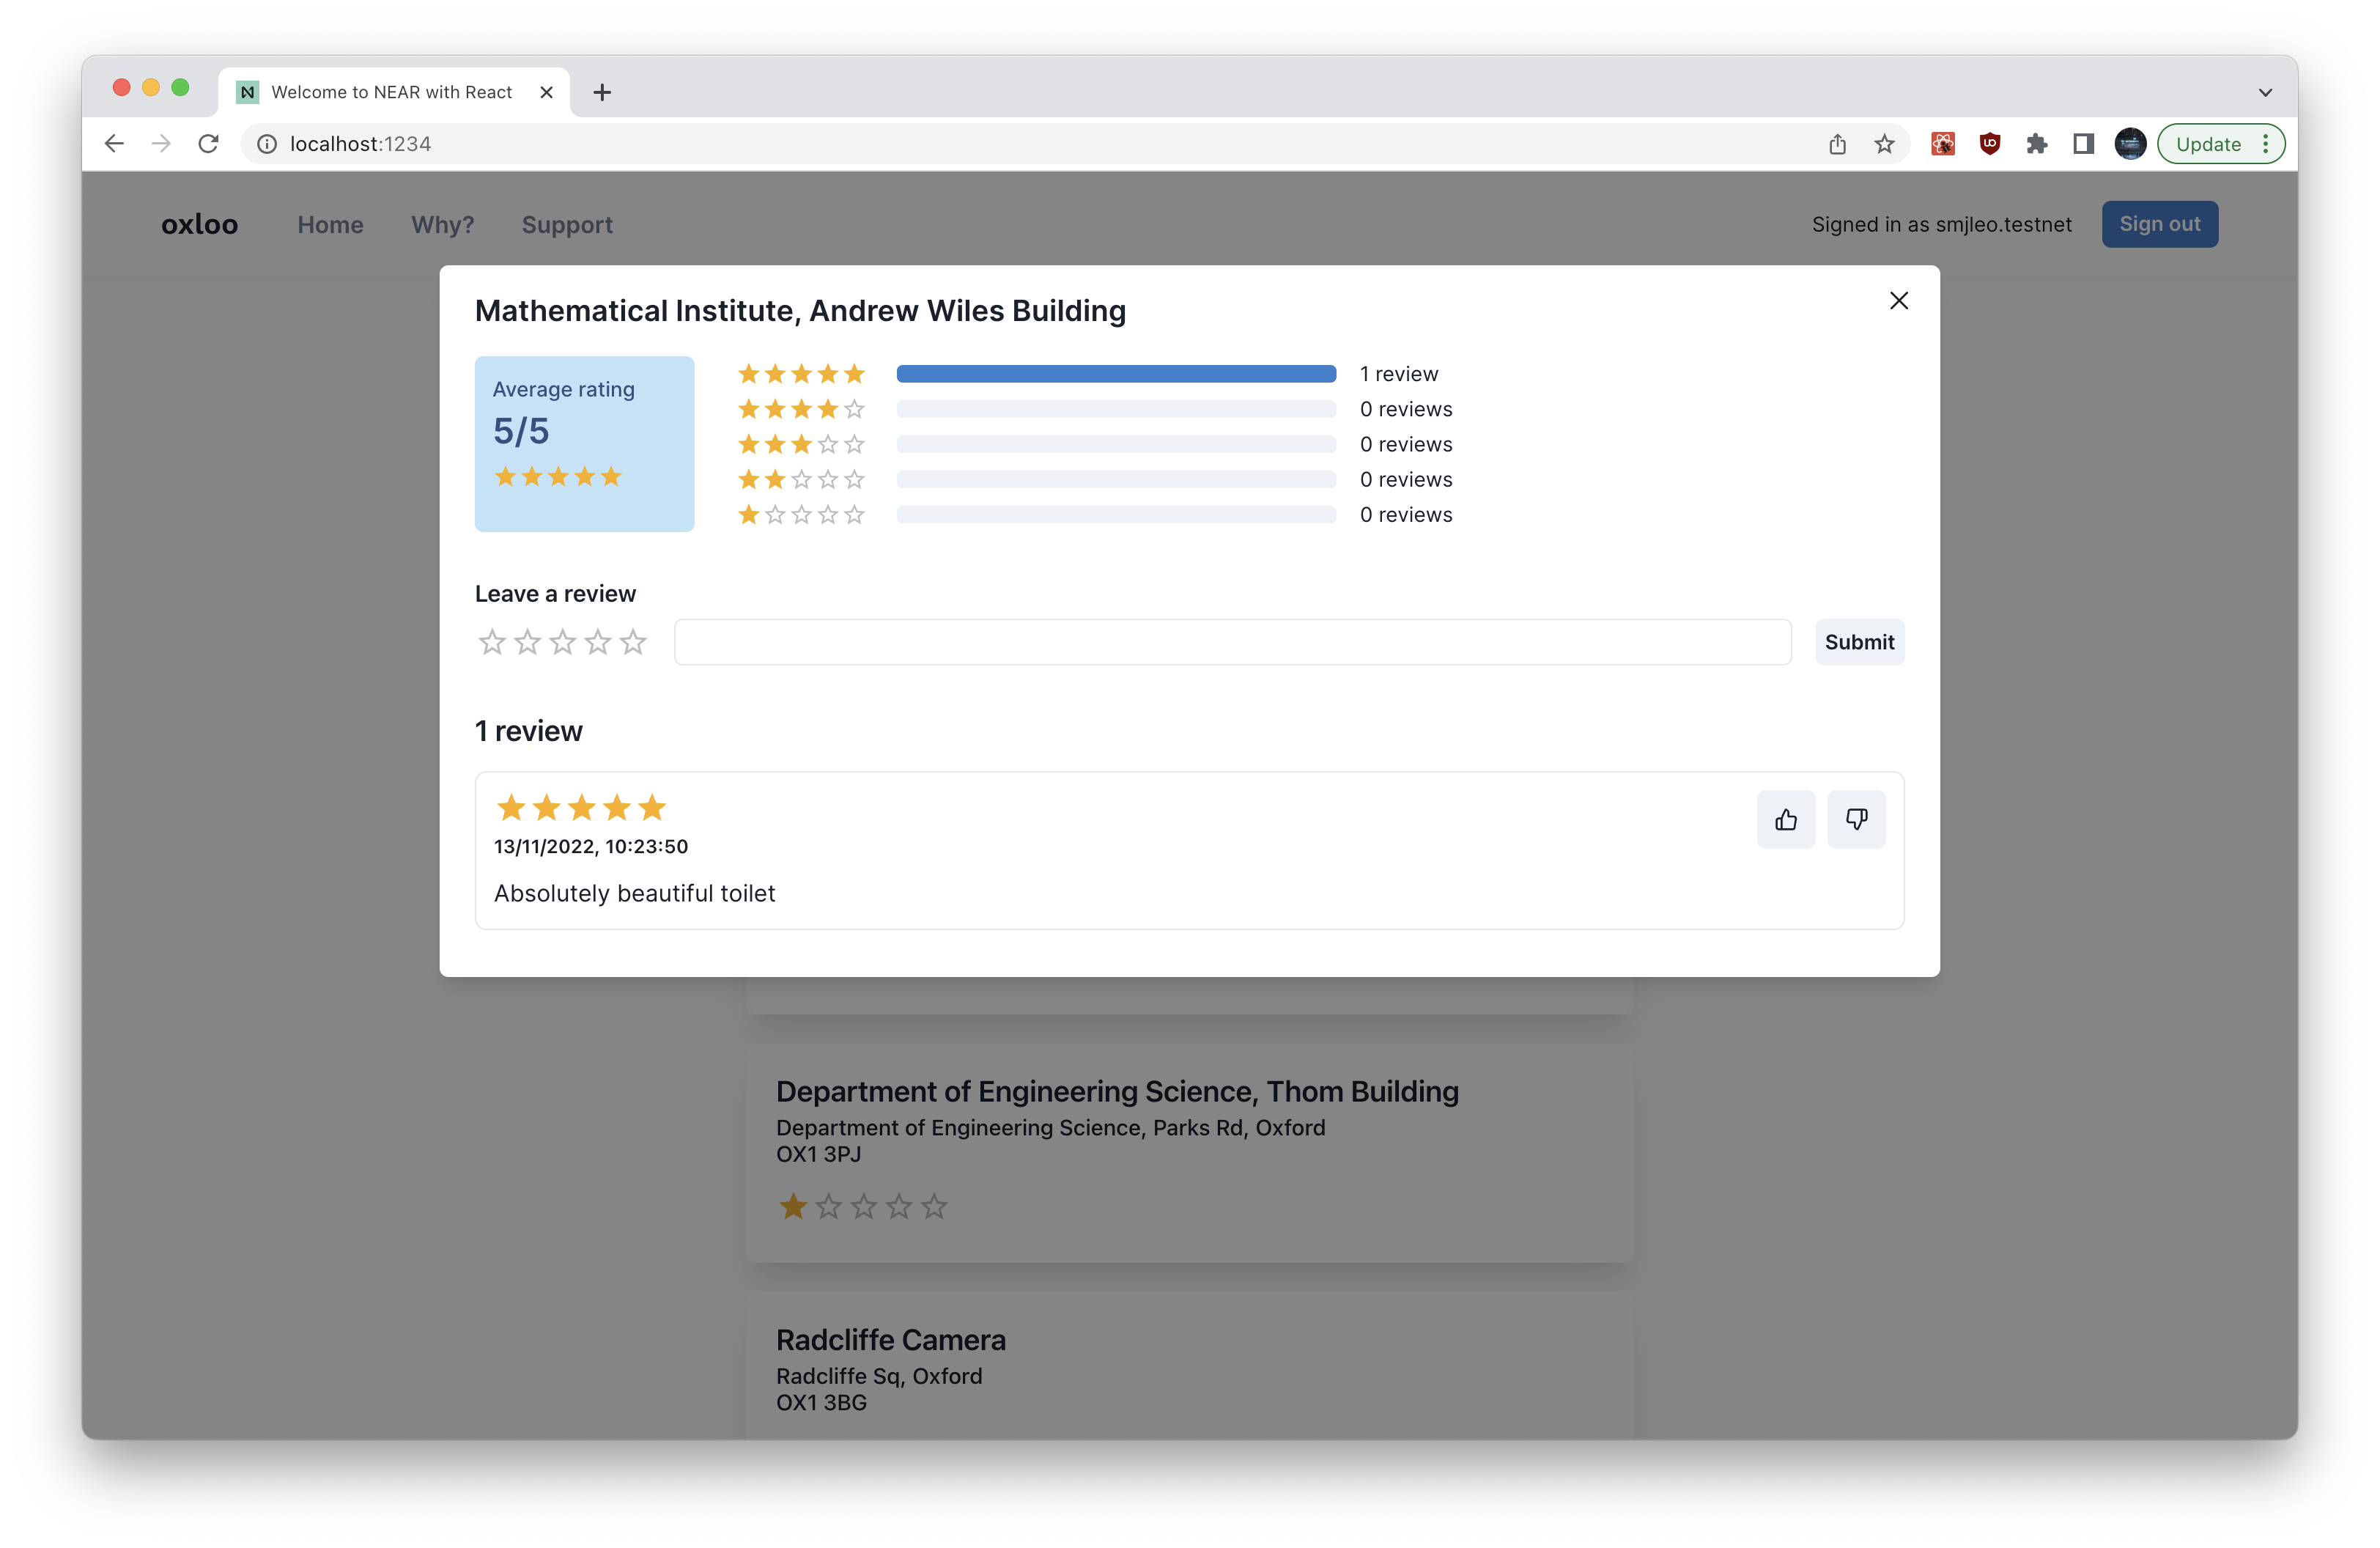Viewport: 2380px width, 1548px height.
Task: Select fifth star in Leave a review
Action: pyautogui.click(x=633, y=642)
